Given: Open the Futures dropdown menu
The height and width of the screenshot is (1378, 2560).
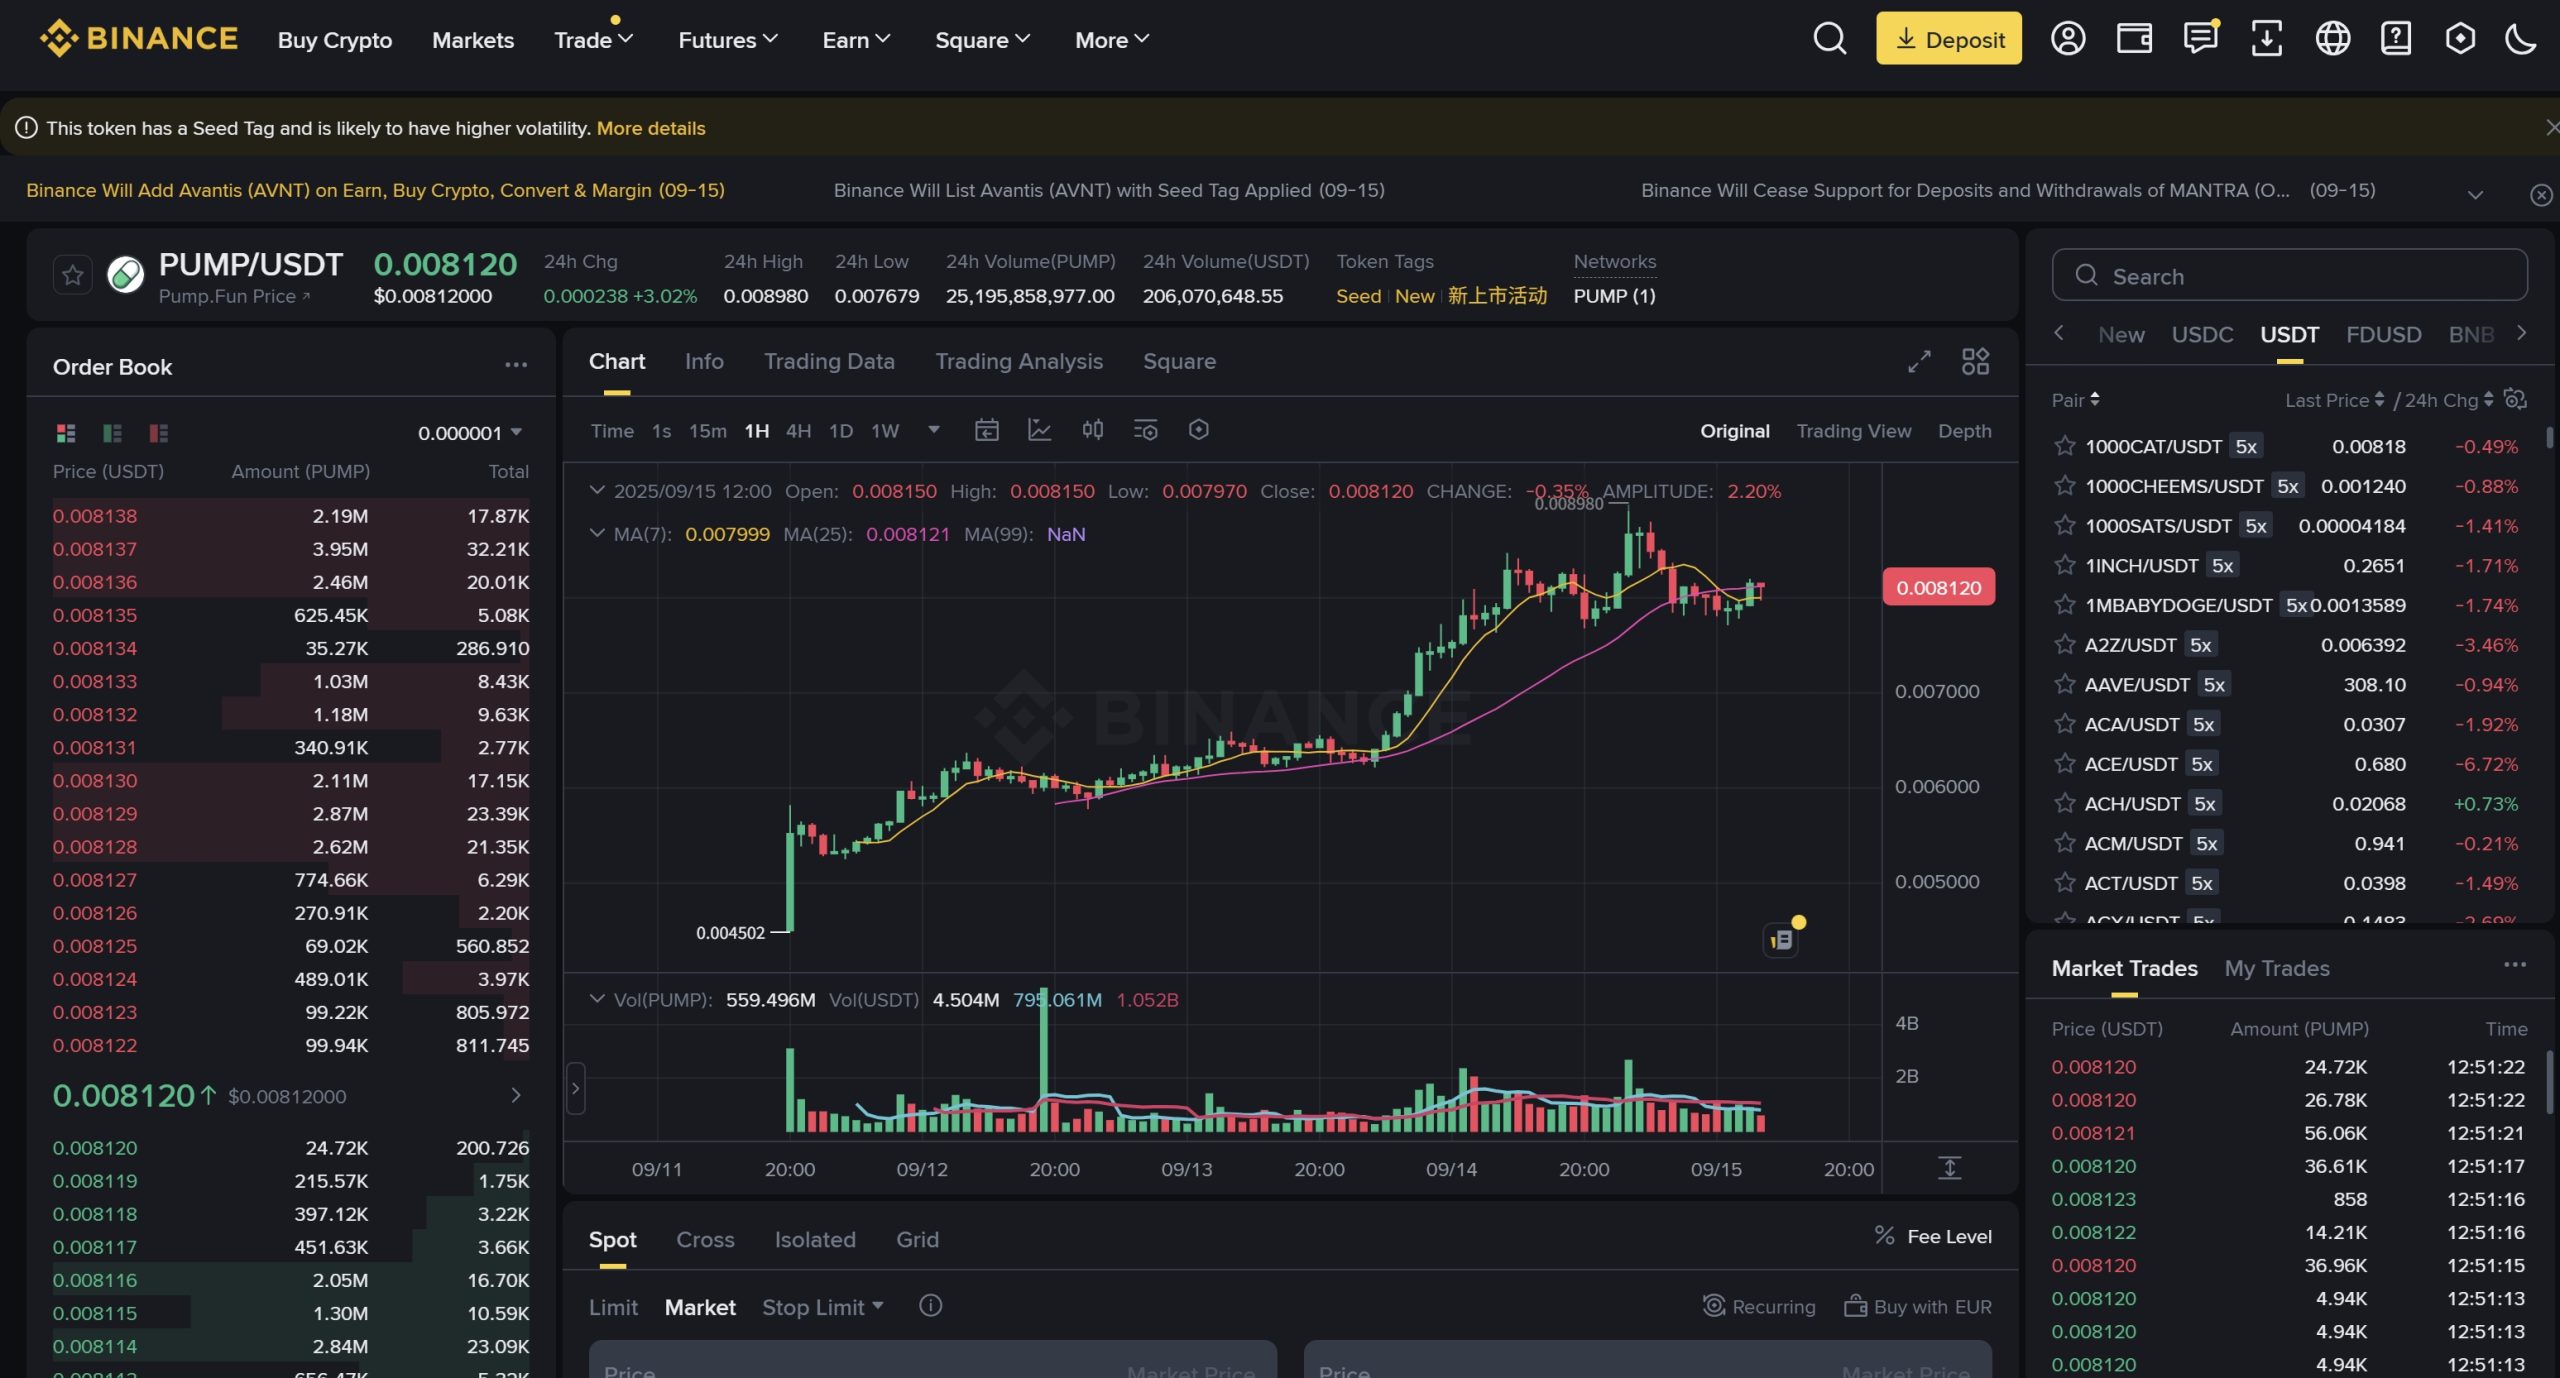Looking at the screenshot, I should 728,40.
